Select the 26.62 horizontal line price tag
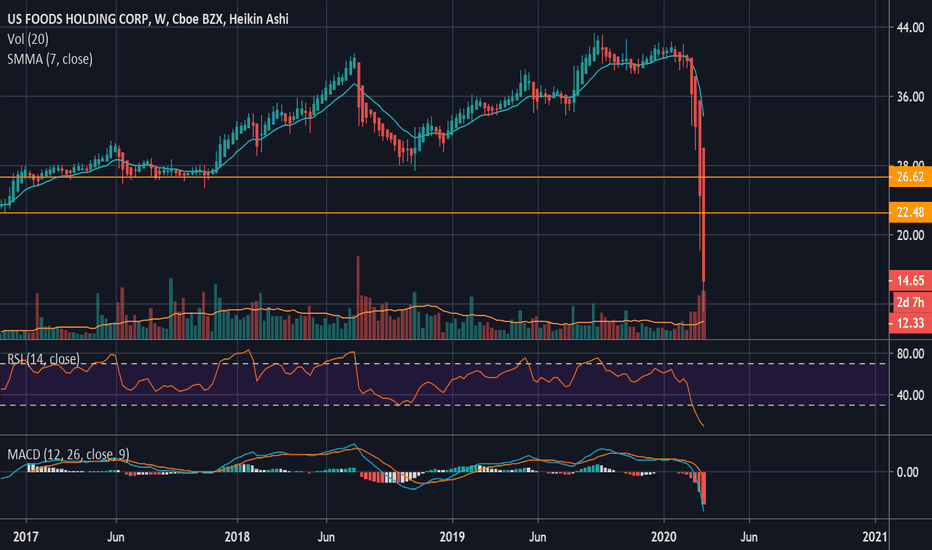The width and height of the screenshot is (932, 550). [x=910, y=177]
